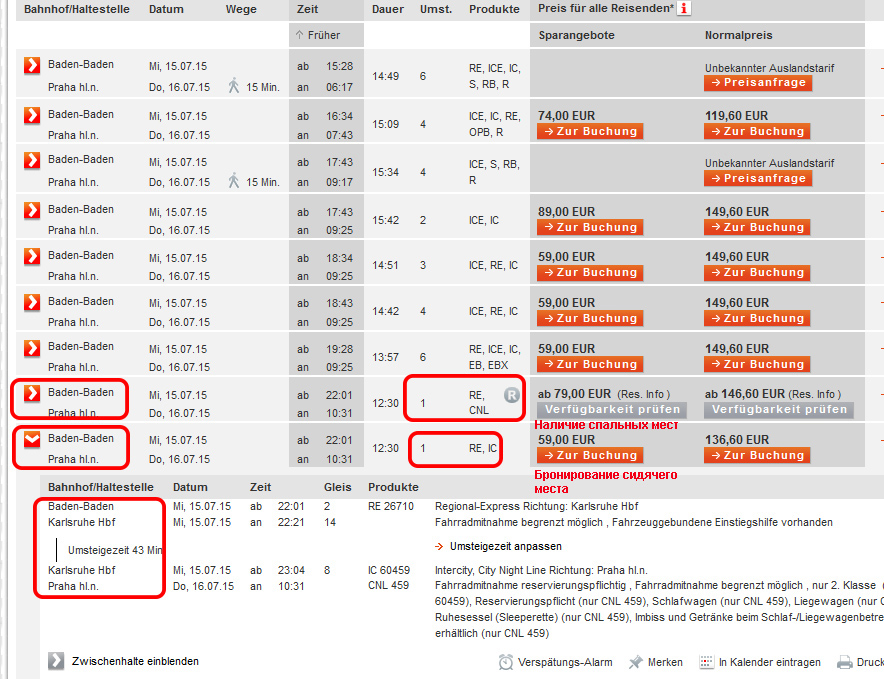
Task: Click train number RE 26710
Action: point(391,506)
